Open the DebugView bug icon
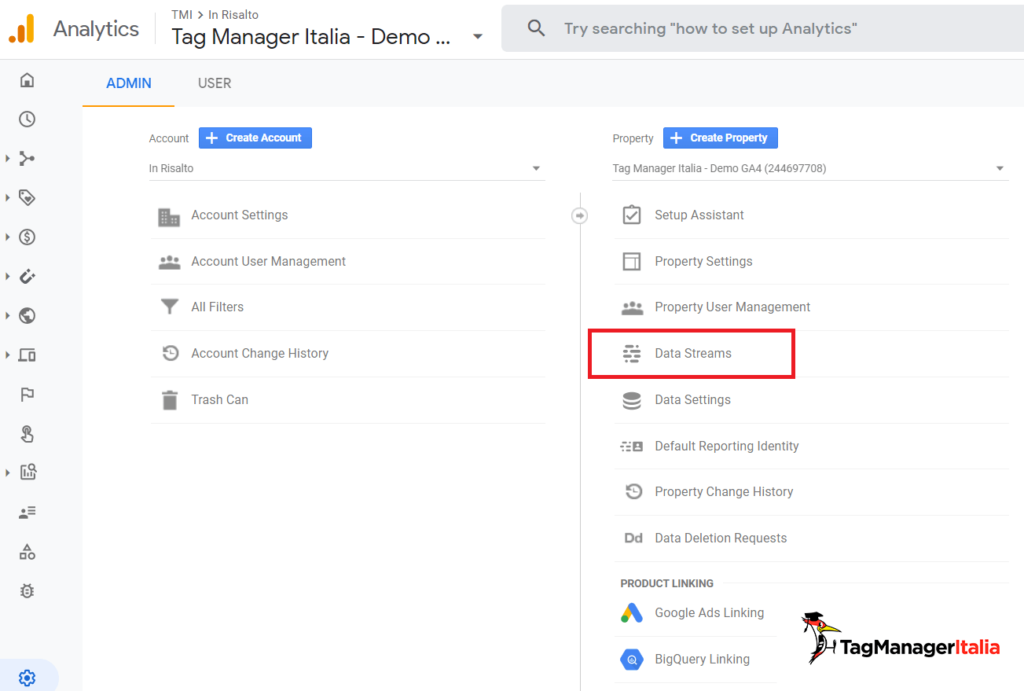 click(27, 591)
